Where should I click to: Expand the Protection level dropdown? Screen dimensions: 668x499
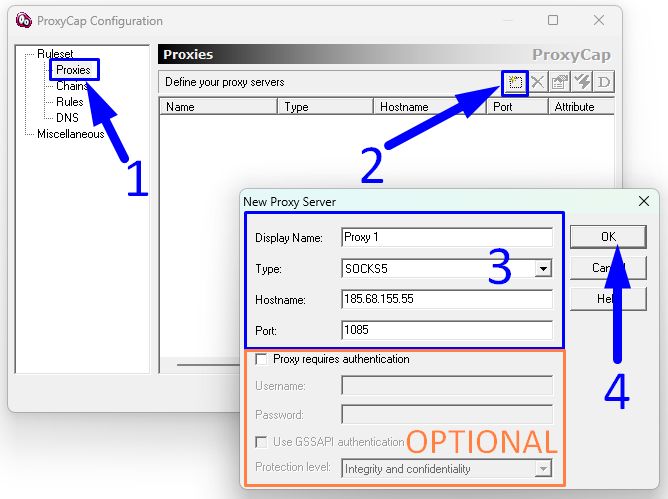coord(543,468)
